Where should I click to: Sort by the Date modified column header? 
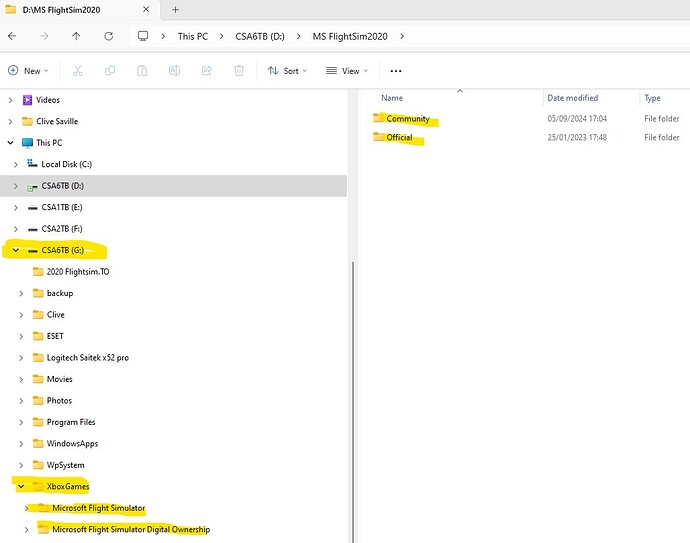tap(572, 98)
